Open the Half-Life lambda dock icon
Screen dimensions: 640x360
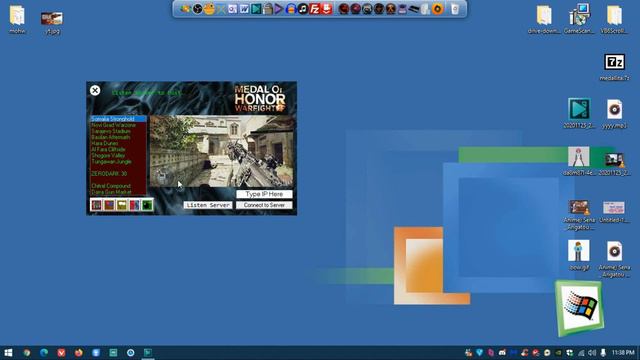391,9
